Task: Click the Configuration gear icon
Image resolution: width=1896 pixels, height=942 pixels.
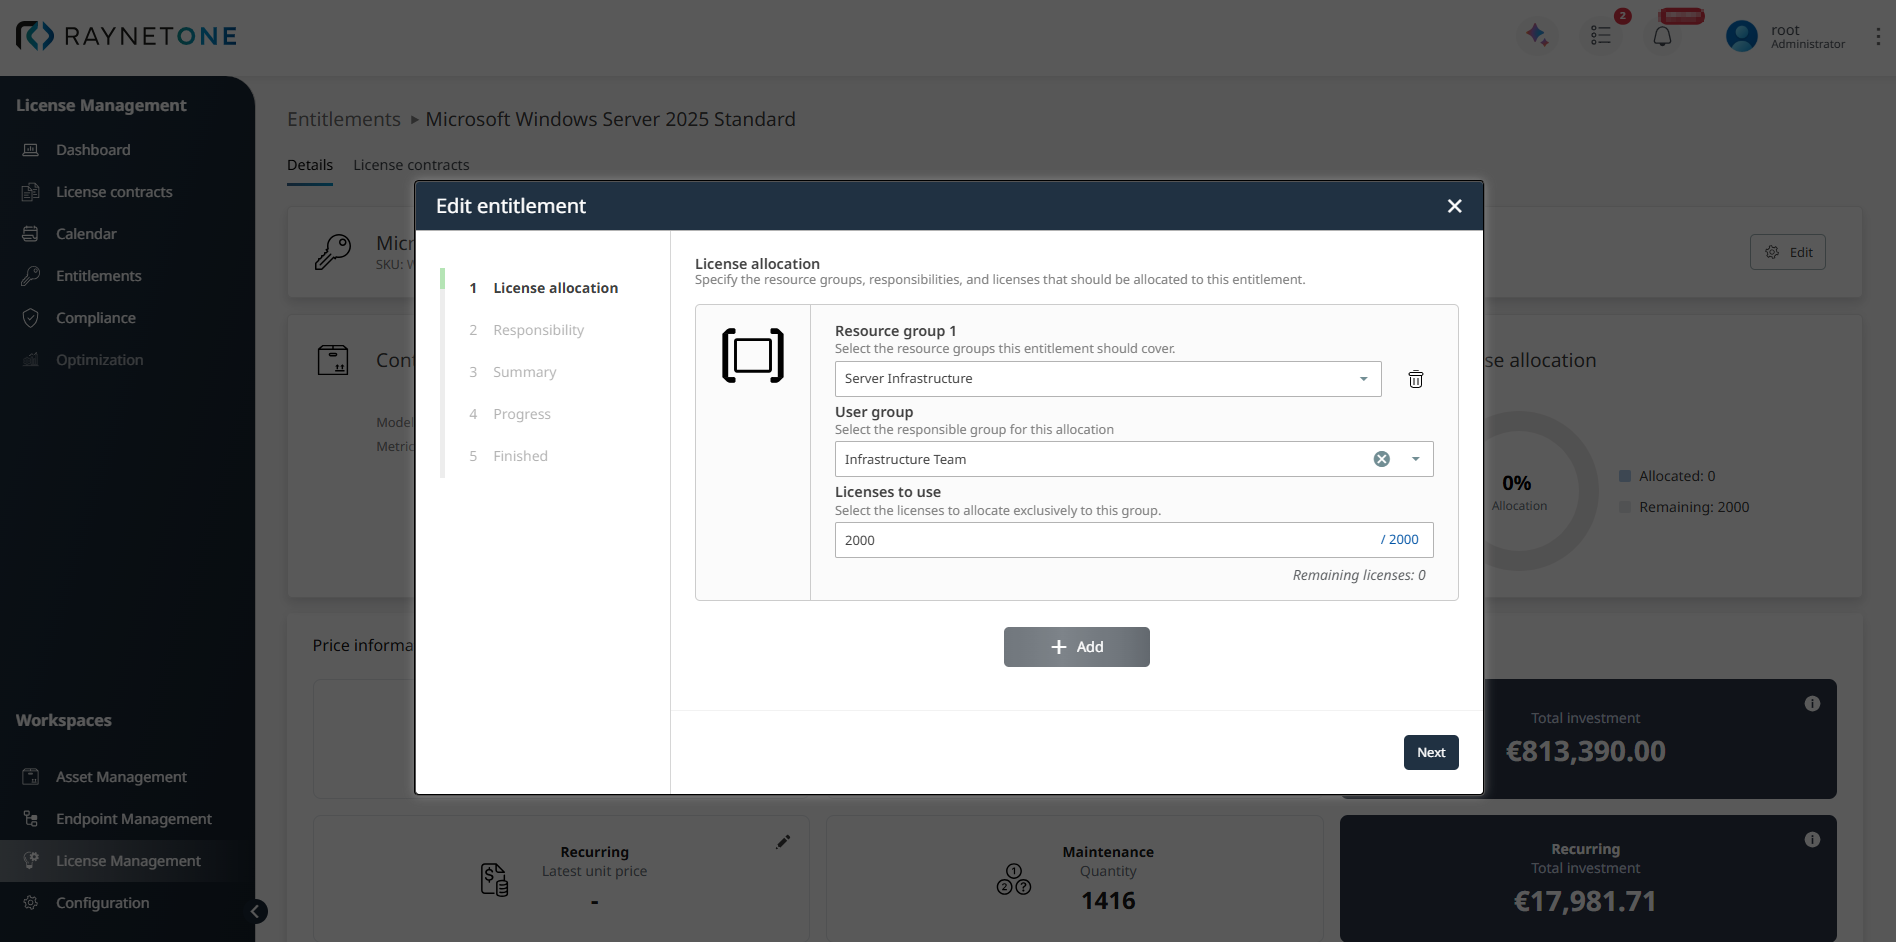Action: point(31,903)
